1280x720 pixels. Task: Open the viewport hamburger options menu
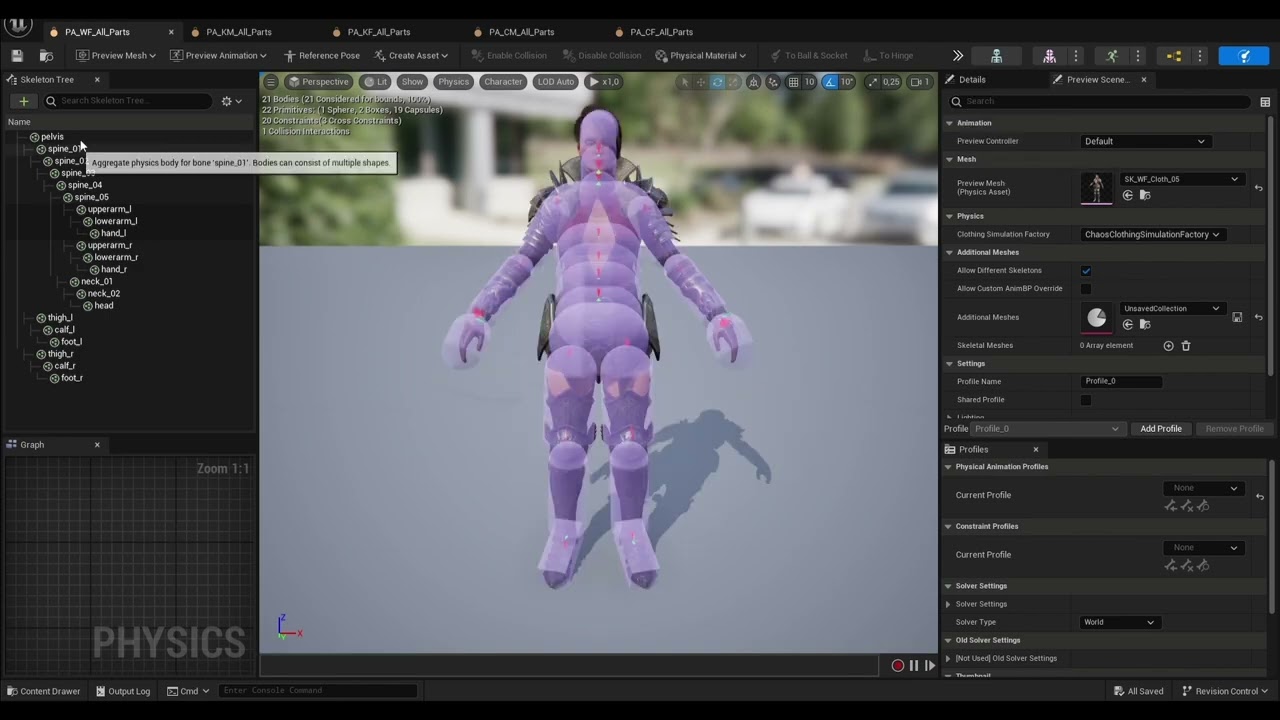271,82
